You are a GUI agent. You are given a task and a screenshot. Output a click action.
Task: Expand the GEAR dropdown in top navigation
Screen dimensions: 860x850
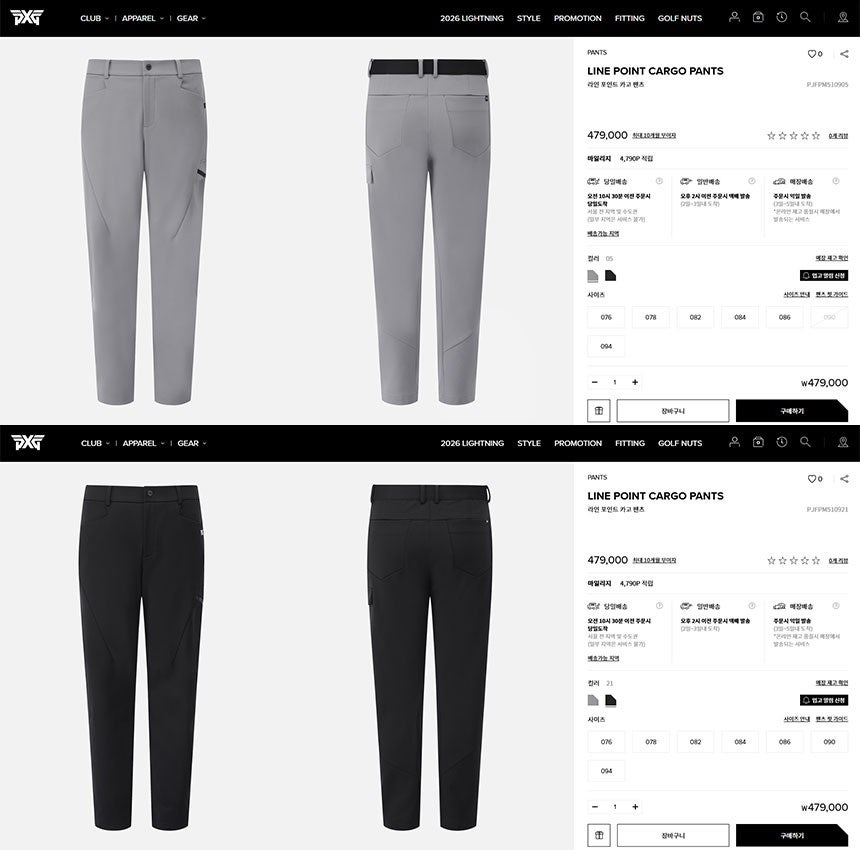(191, 18)
